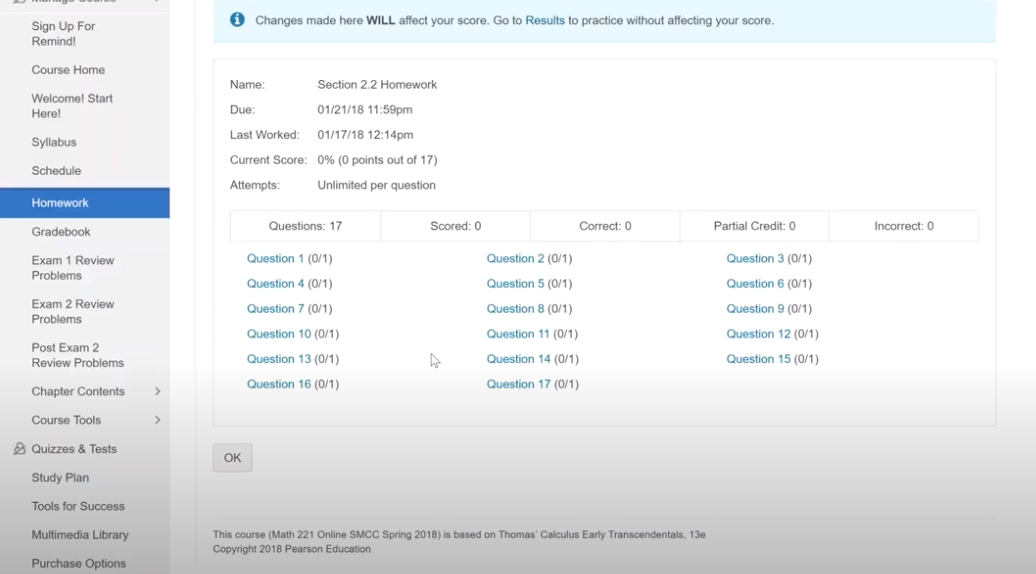Image resolution: width=1036 pixels, height=574 pixels.
Task: Open Purchase Options
Action: pyautogui.click(x=79, y=563)
